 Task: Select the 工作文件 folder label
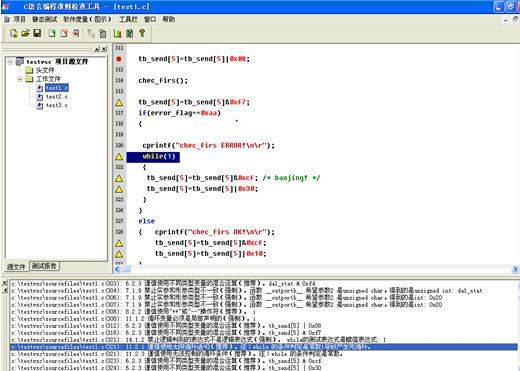click(x=48, y=79)
